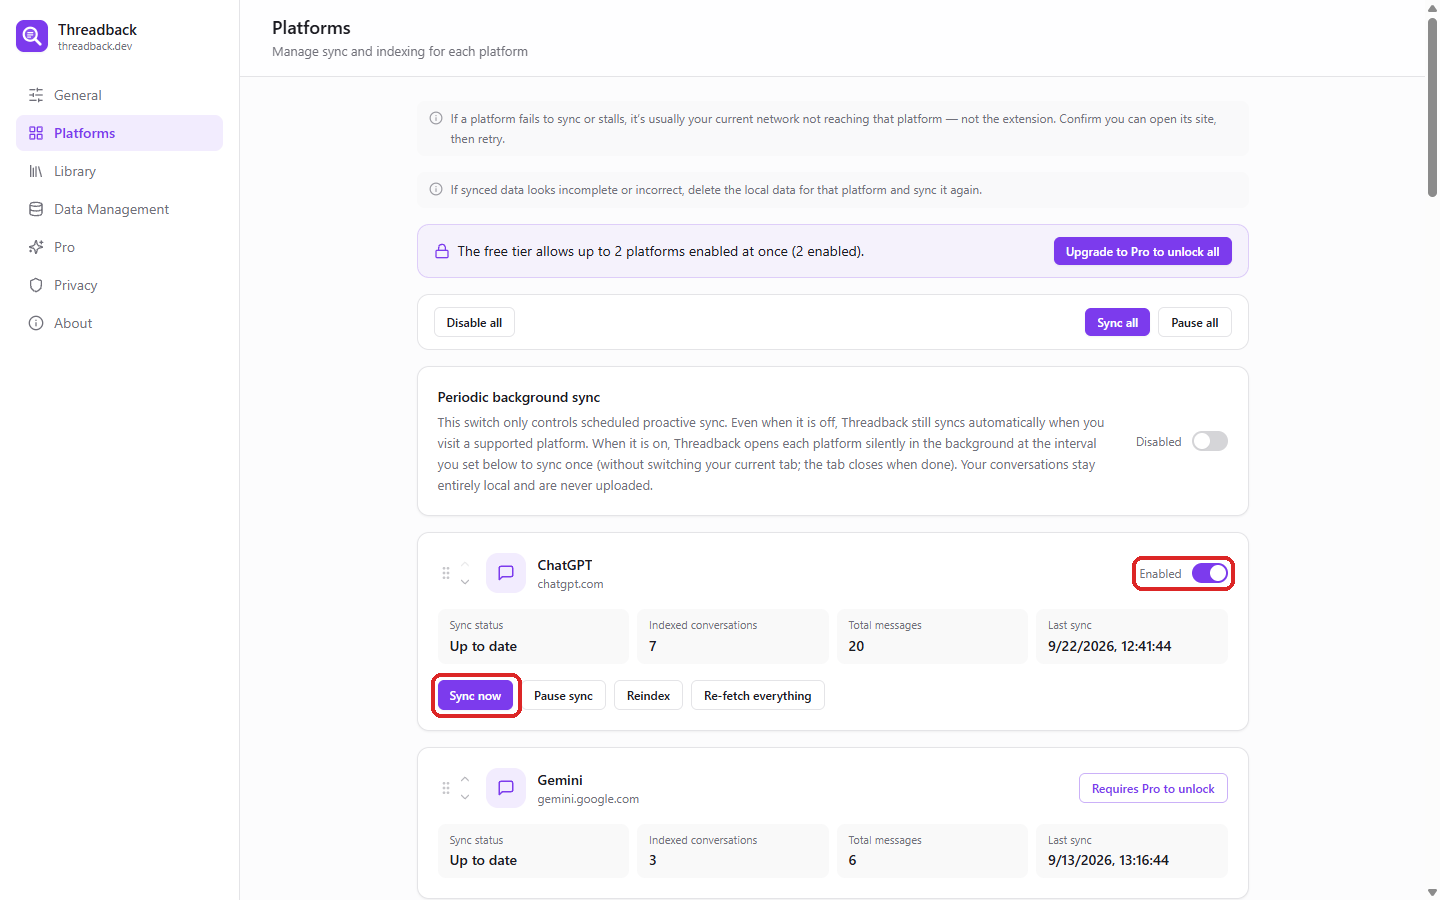Move Gemini down with the chevron arrow
Viewport: 1440px width, 900px height.
[x=465, y=797]
